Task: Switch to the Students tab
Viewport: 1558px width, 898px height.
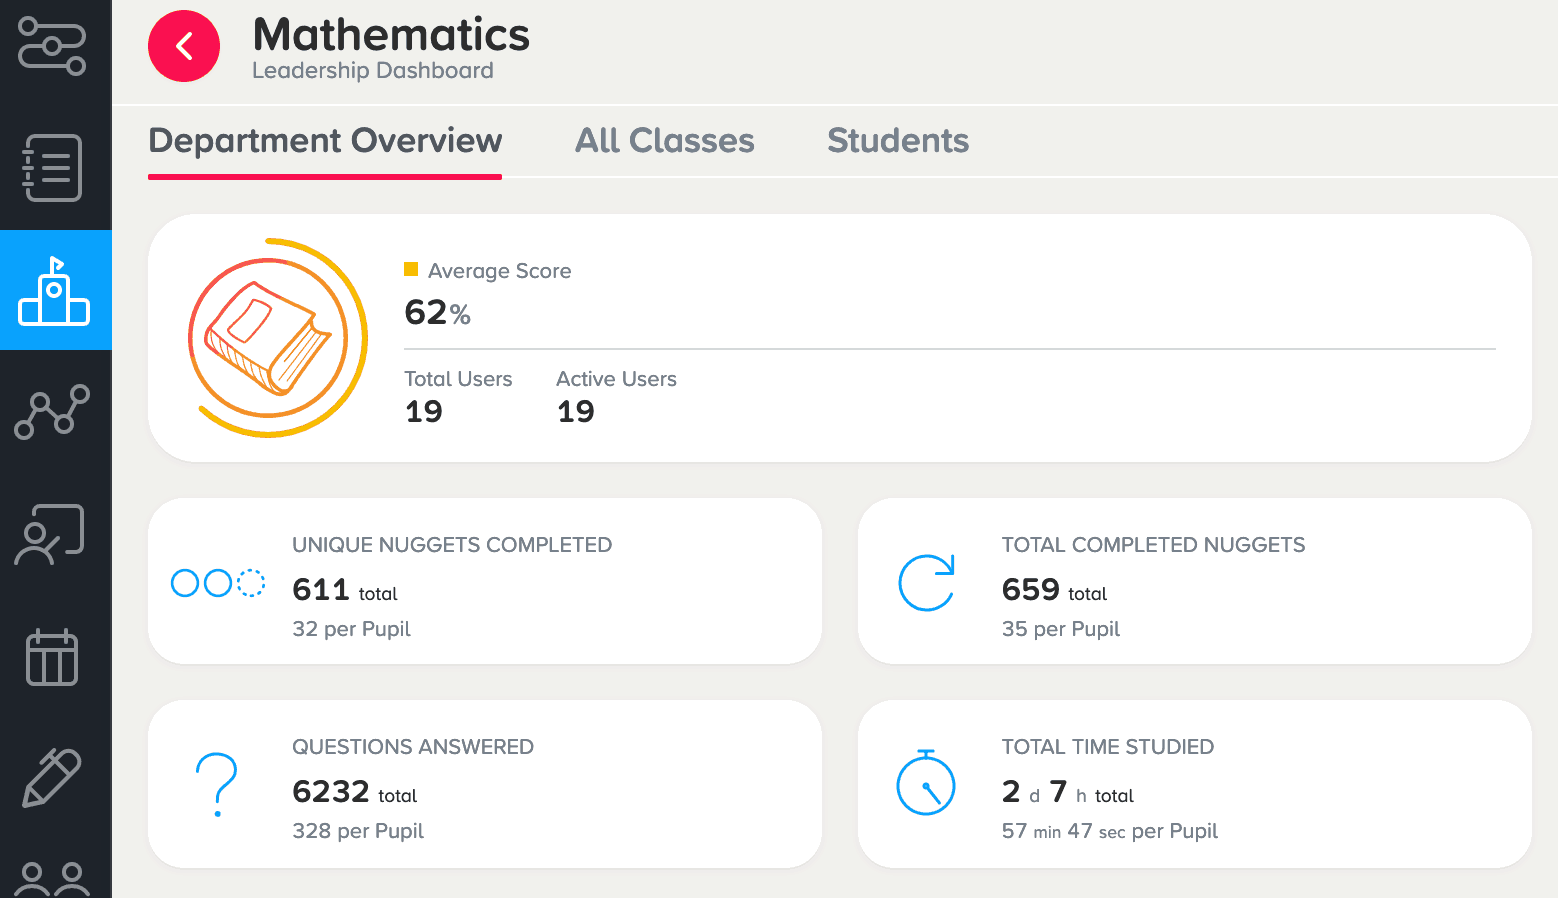Action: pyautogui.click(x=898, y=141)
